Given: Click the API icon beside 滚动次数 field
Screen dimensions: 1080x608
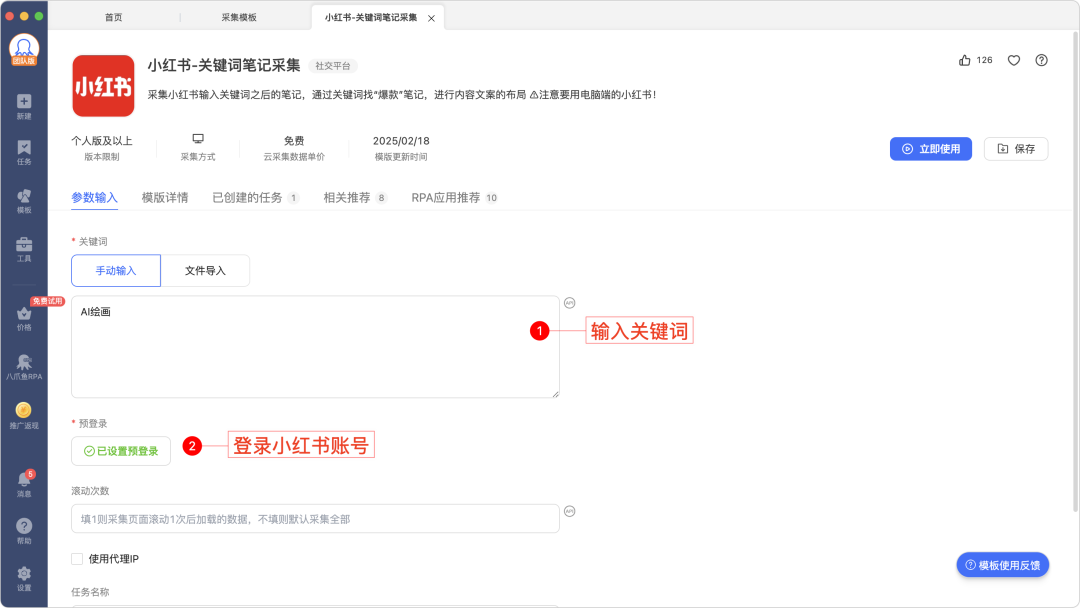Looking at the screenshot, I should pos(570,511).
